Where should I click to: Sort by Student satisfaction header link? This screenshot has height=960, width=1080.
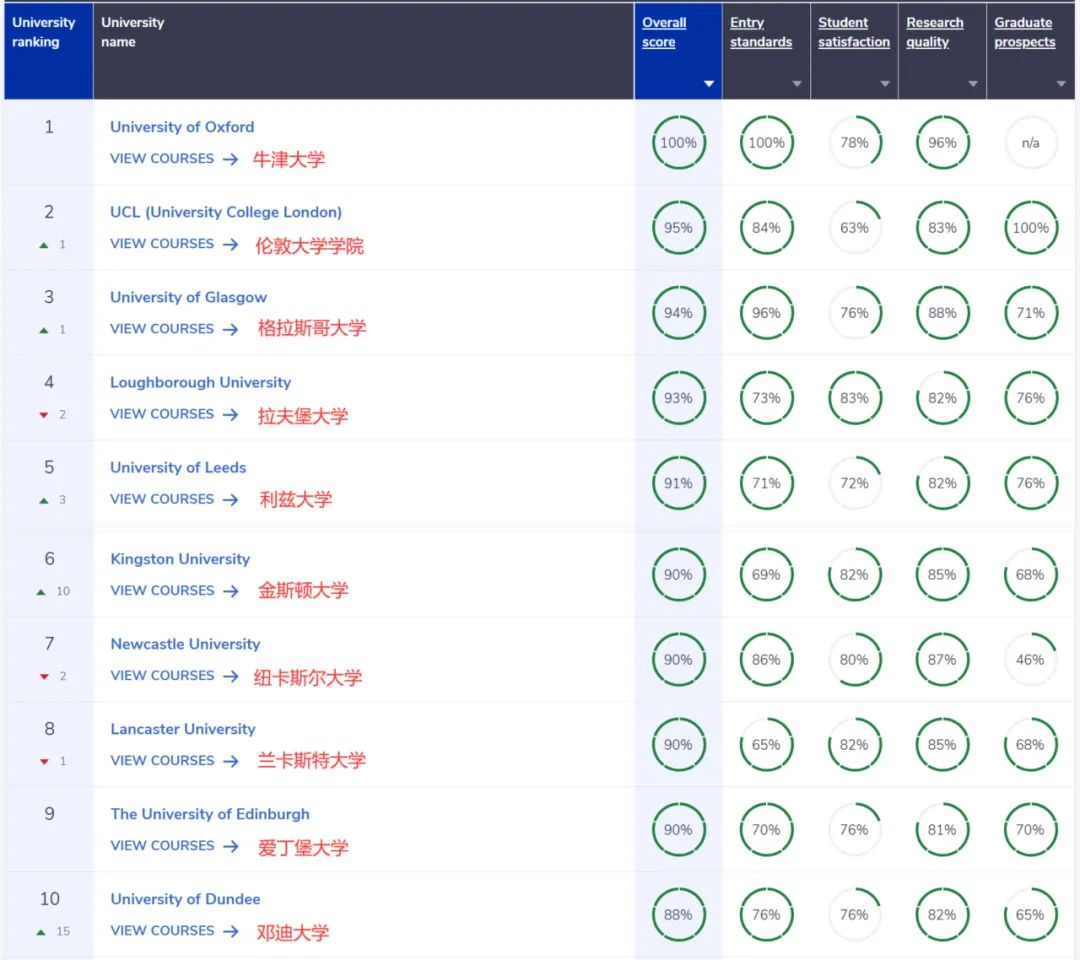[853, 32]
